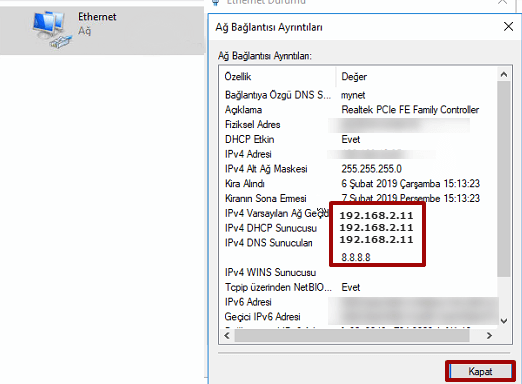
Task: Click the 6 Şubat 2019 Çarşamba value
Action: tap(410, 184)
